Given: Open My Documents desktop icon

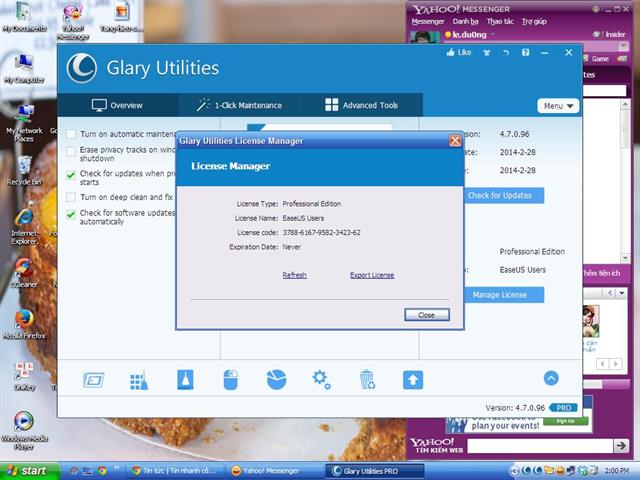Looking at the screenshot, I should (x=24, y=17).
